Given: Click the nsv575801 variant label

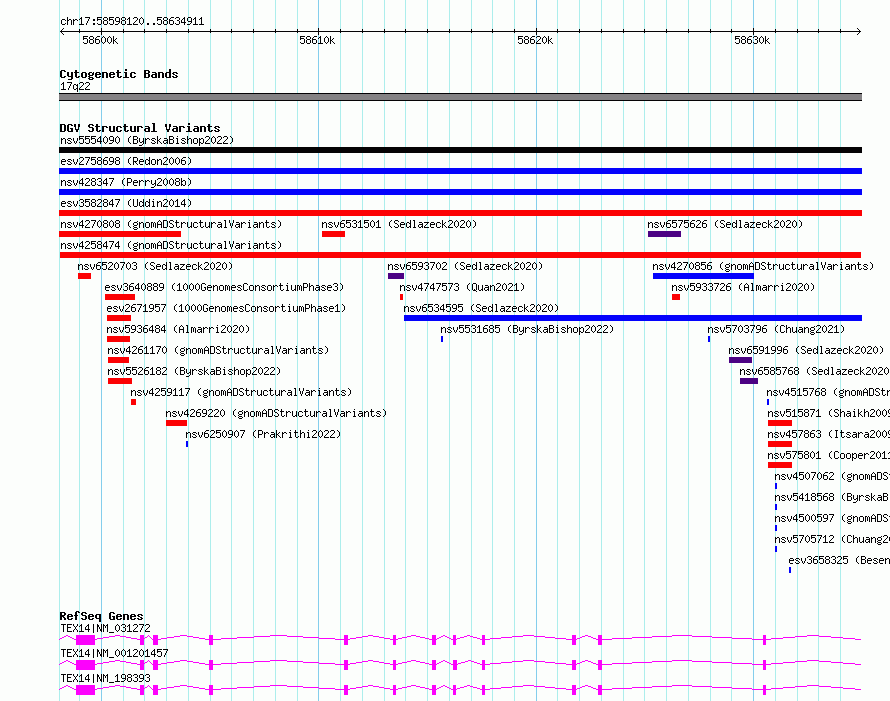Looking at the screenshot, I should coord(828,455).
